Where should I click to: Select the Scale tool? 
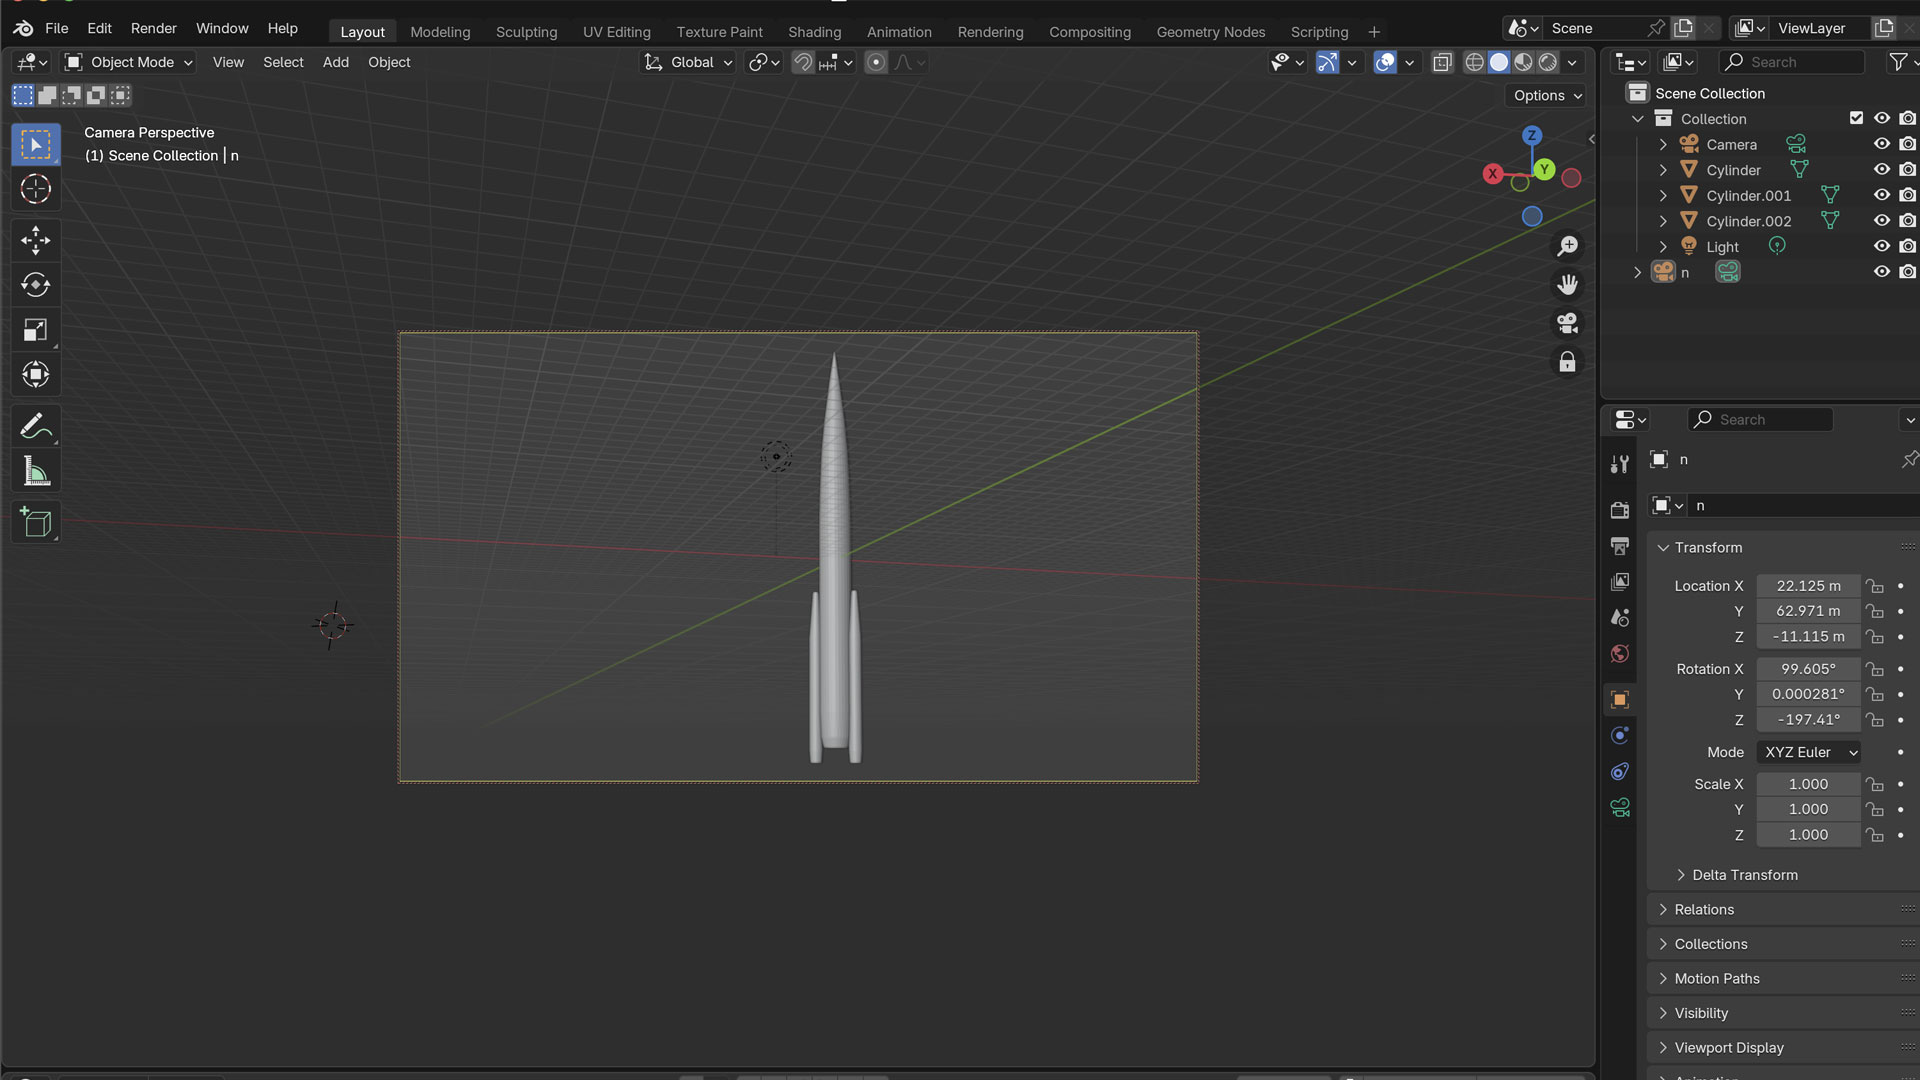[x=36, y=330]
